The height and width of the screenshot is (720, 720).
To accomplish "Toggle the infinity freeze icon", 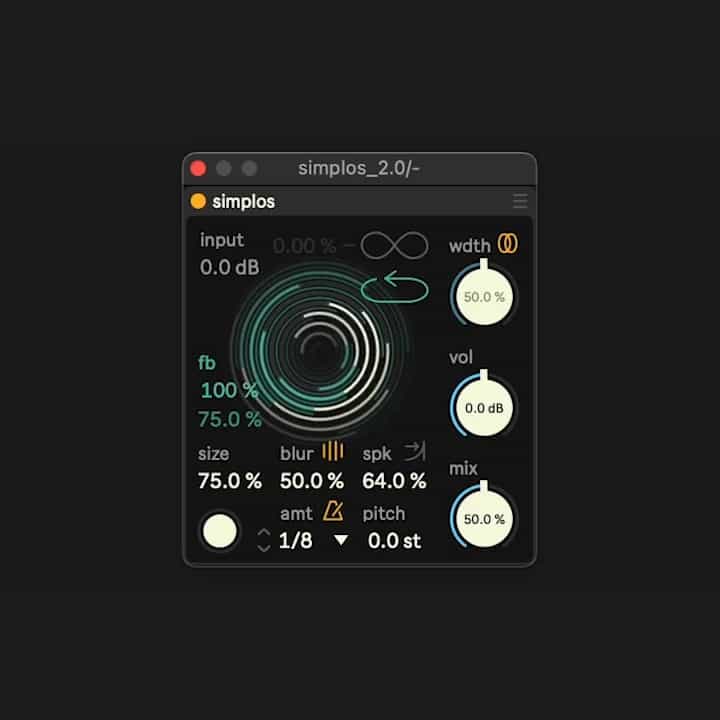I will [394, 246].
